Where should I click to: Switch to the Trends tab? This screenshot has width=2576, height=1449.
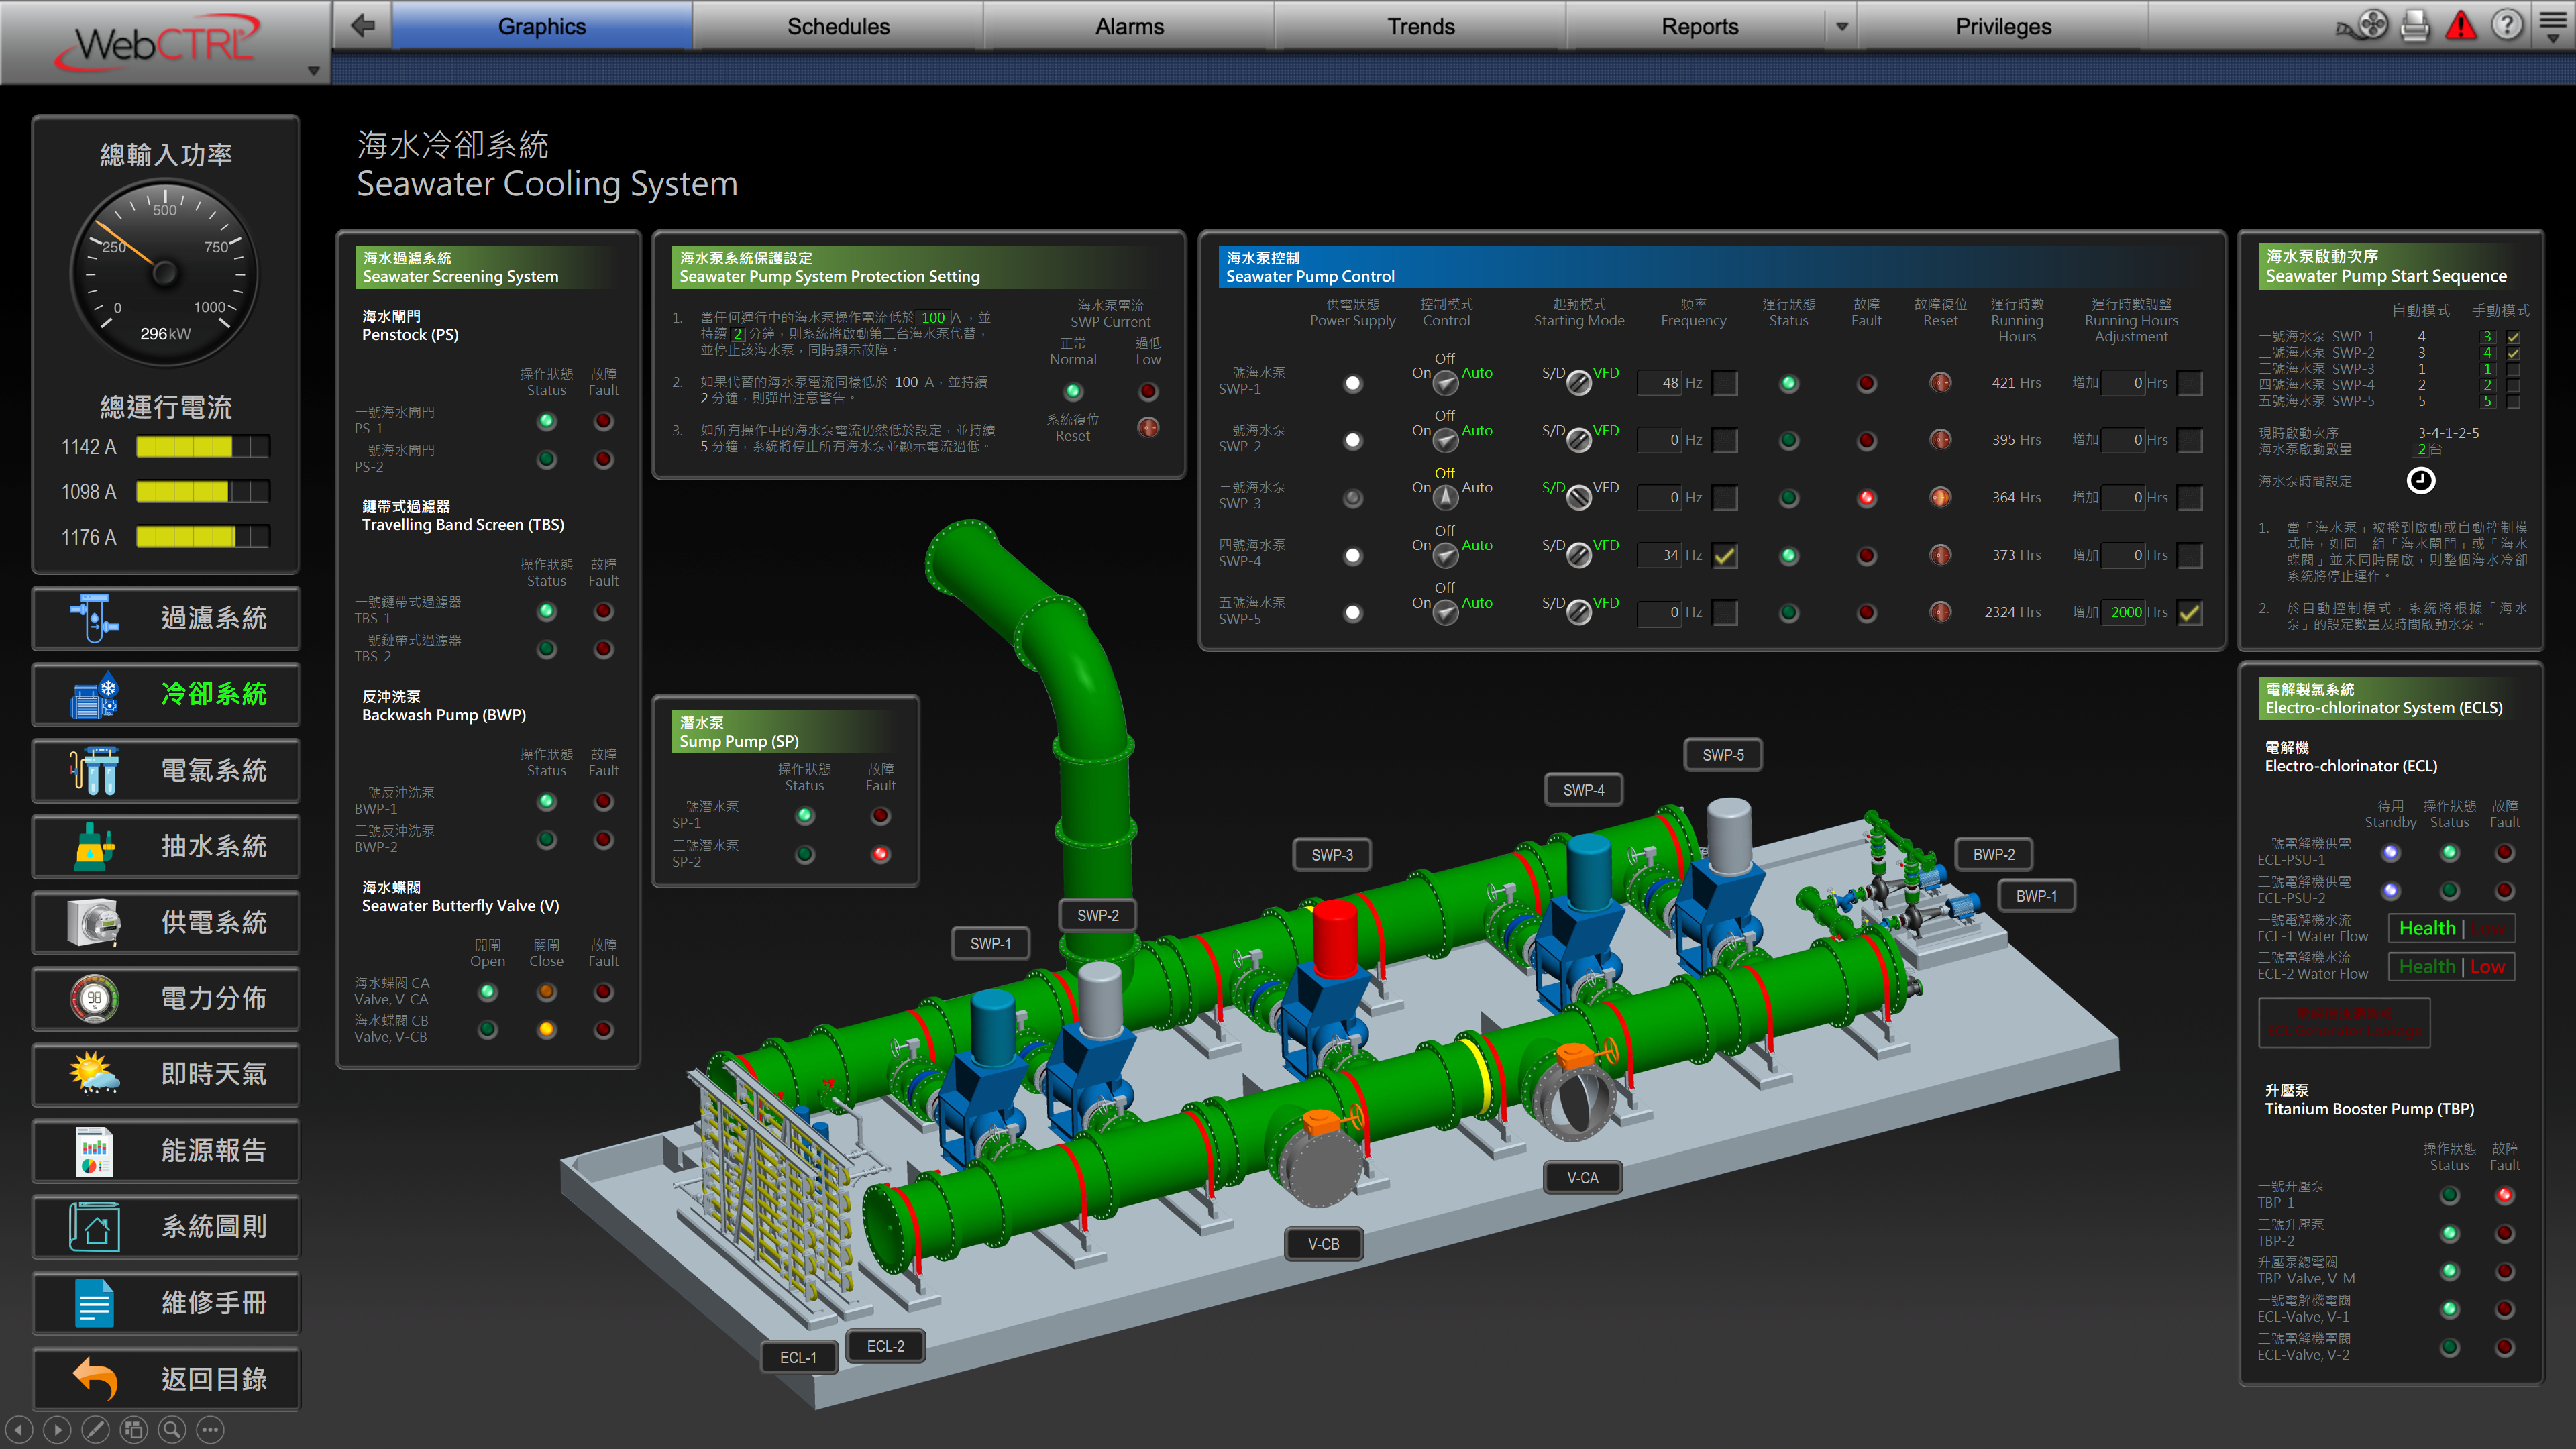click(1420, 27)
